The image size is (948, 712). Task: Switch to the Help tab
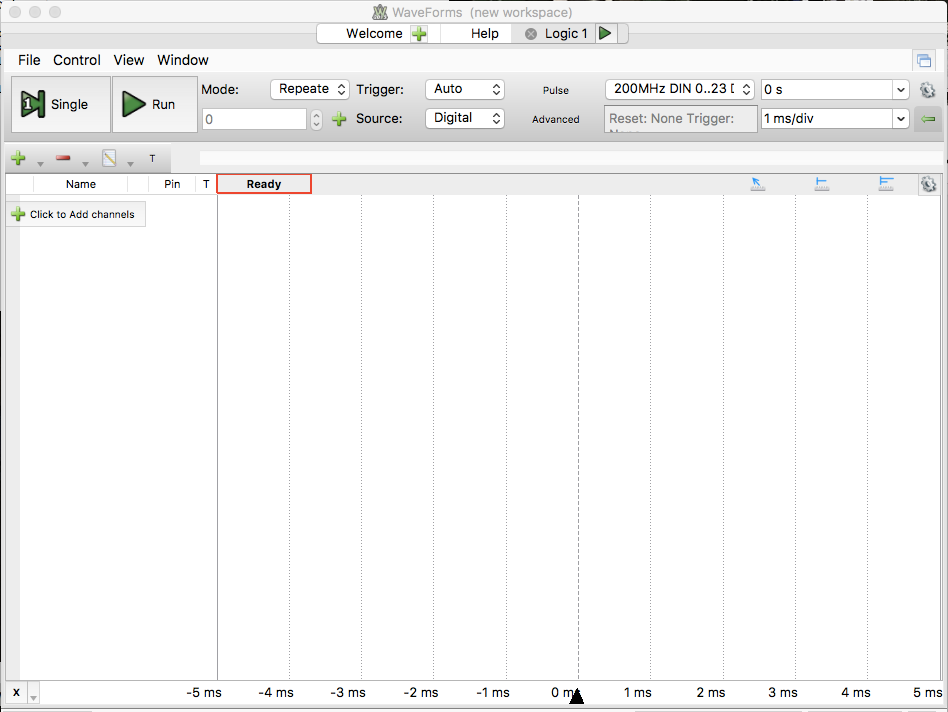pos(485,33)
